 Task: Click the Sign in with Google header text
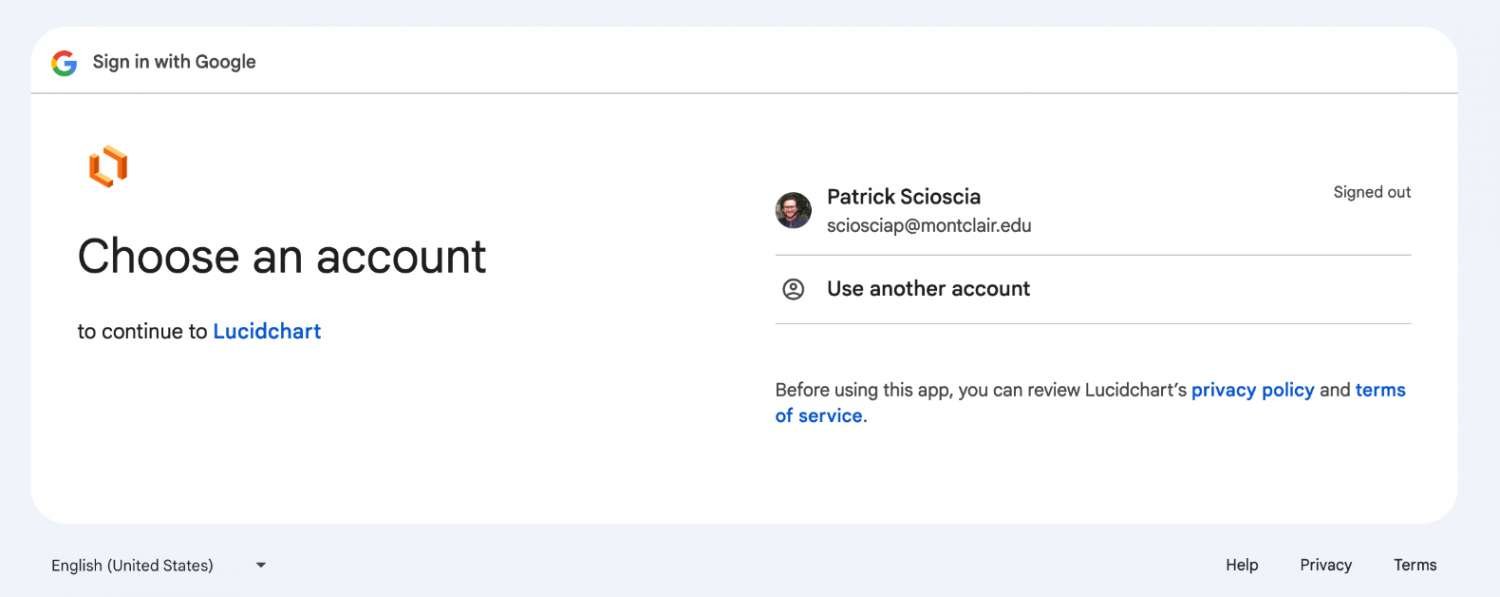[174, 62]
